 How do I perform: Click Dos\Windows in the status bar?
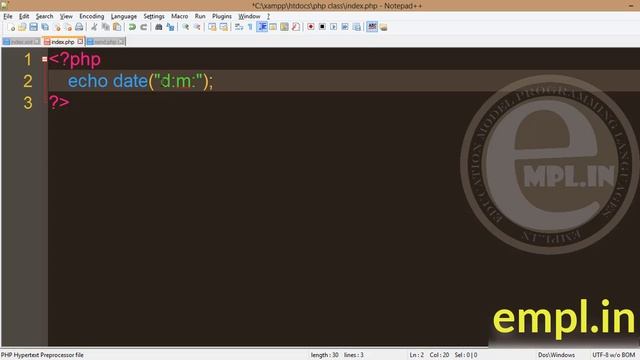[x=556, y=355]
